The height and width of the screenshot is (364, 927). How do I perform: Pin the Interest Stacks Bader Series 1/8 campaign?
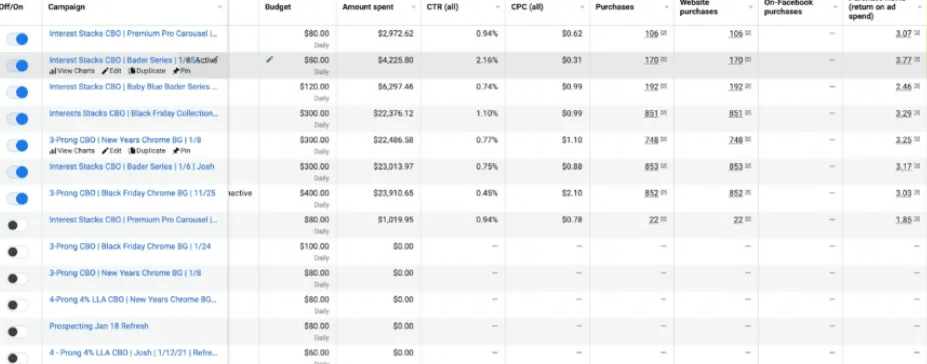181,71
